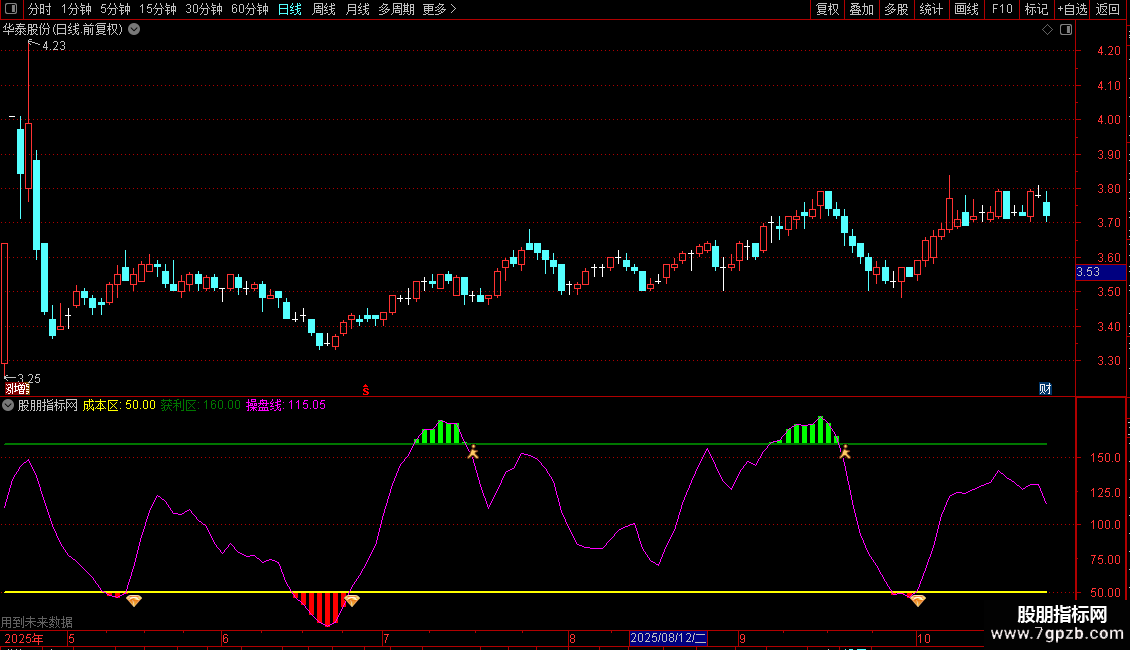Expand the 华泰股份 chart title dropdown
The height and width of the screenshot is (650, 1130).
[x=134, y=29]
